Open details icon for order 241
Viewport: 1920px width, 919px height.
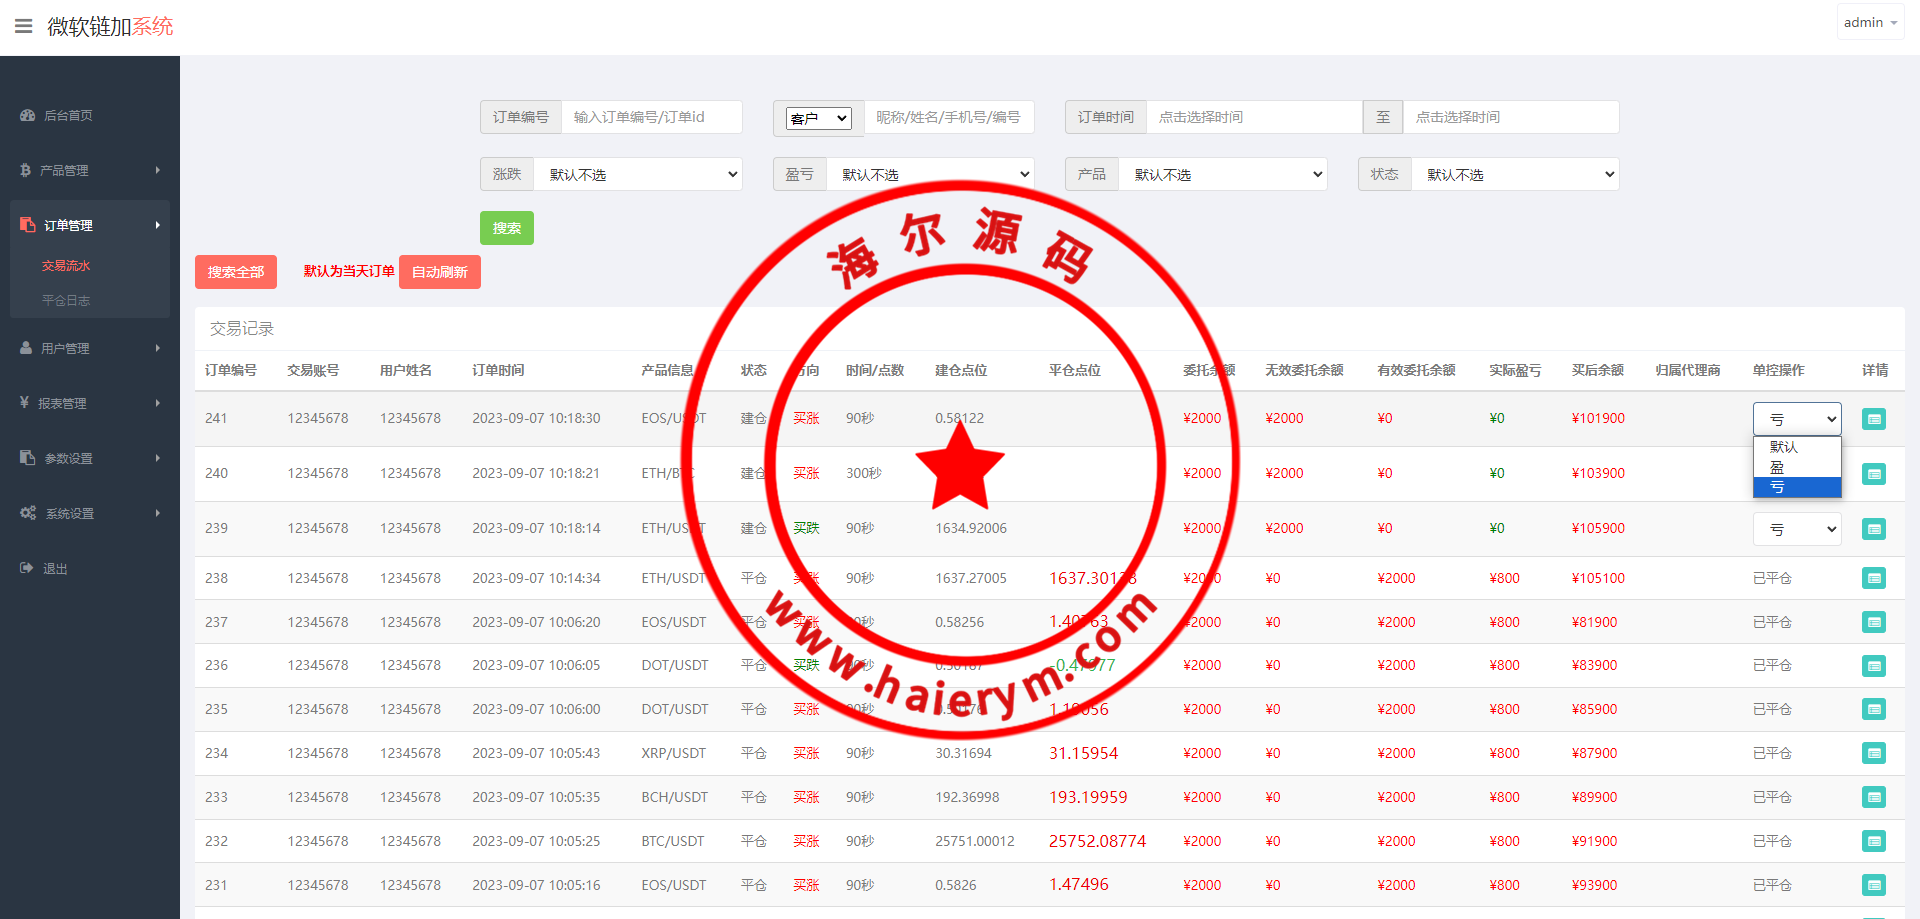click(1873, 419)
